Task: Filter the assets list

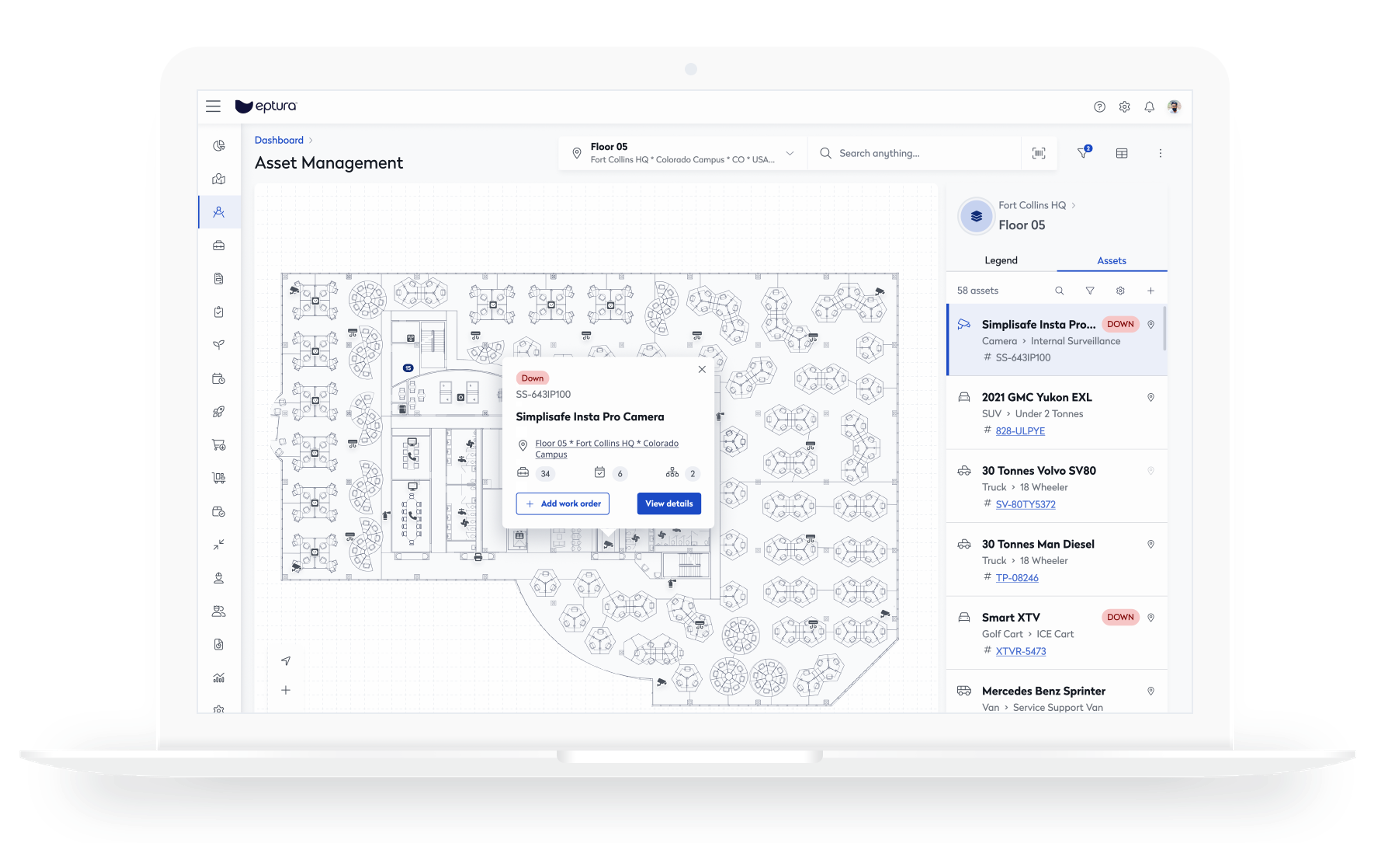Action: click(x=1090, y=291)
